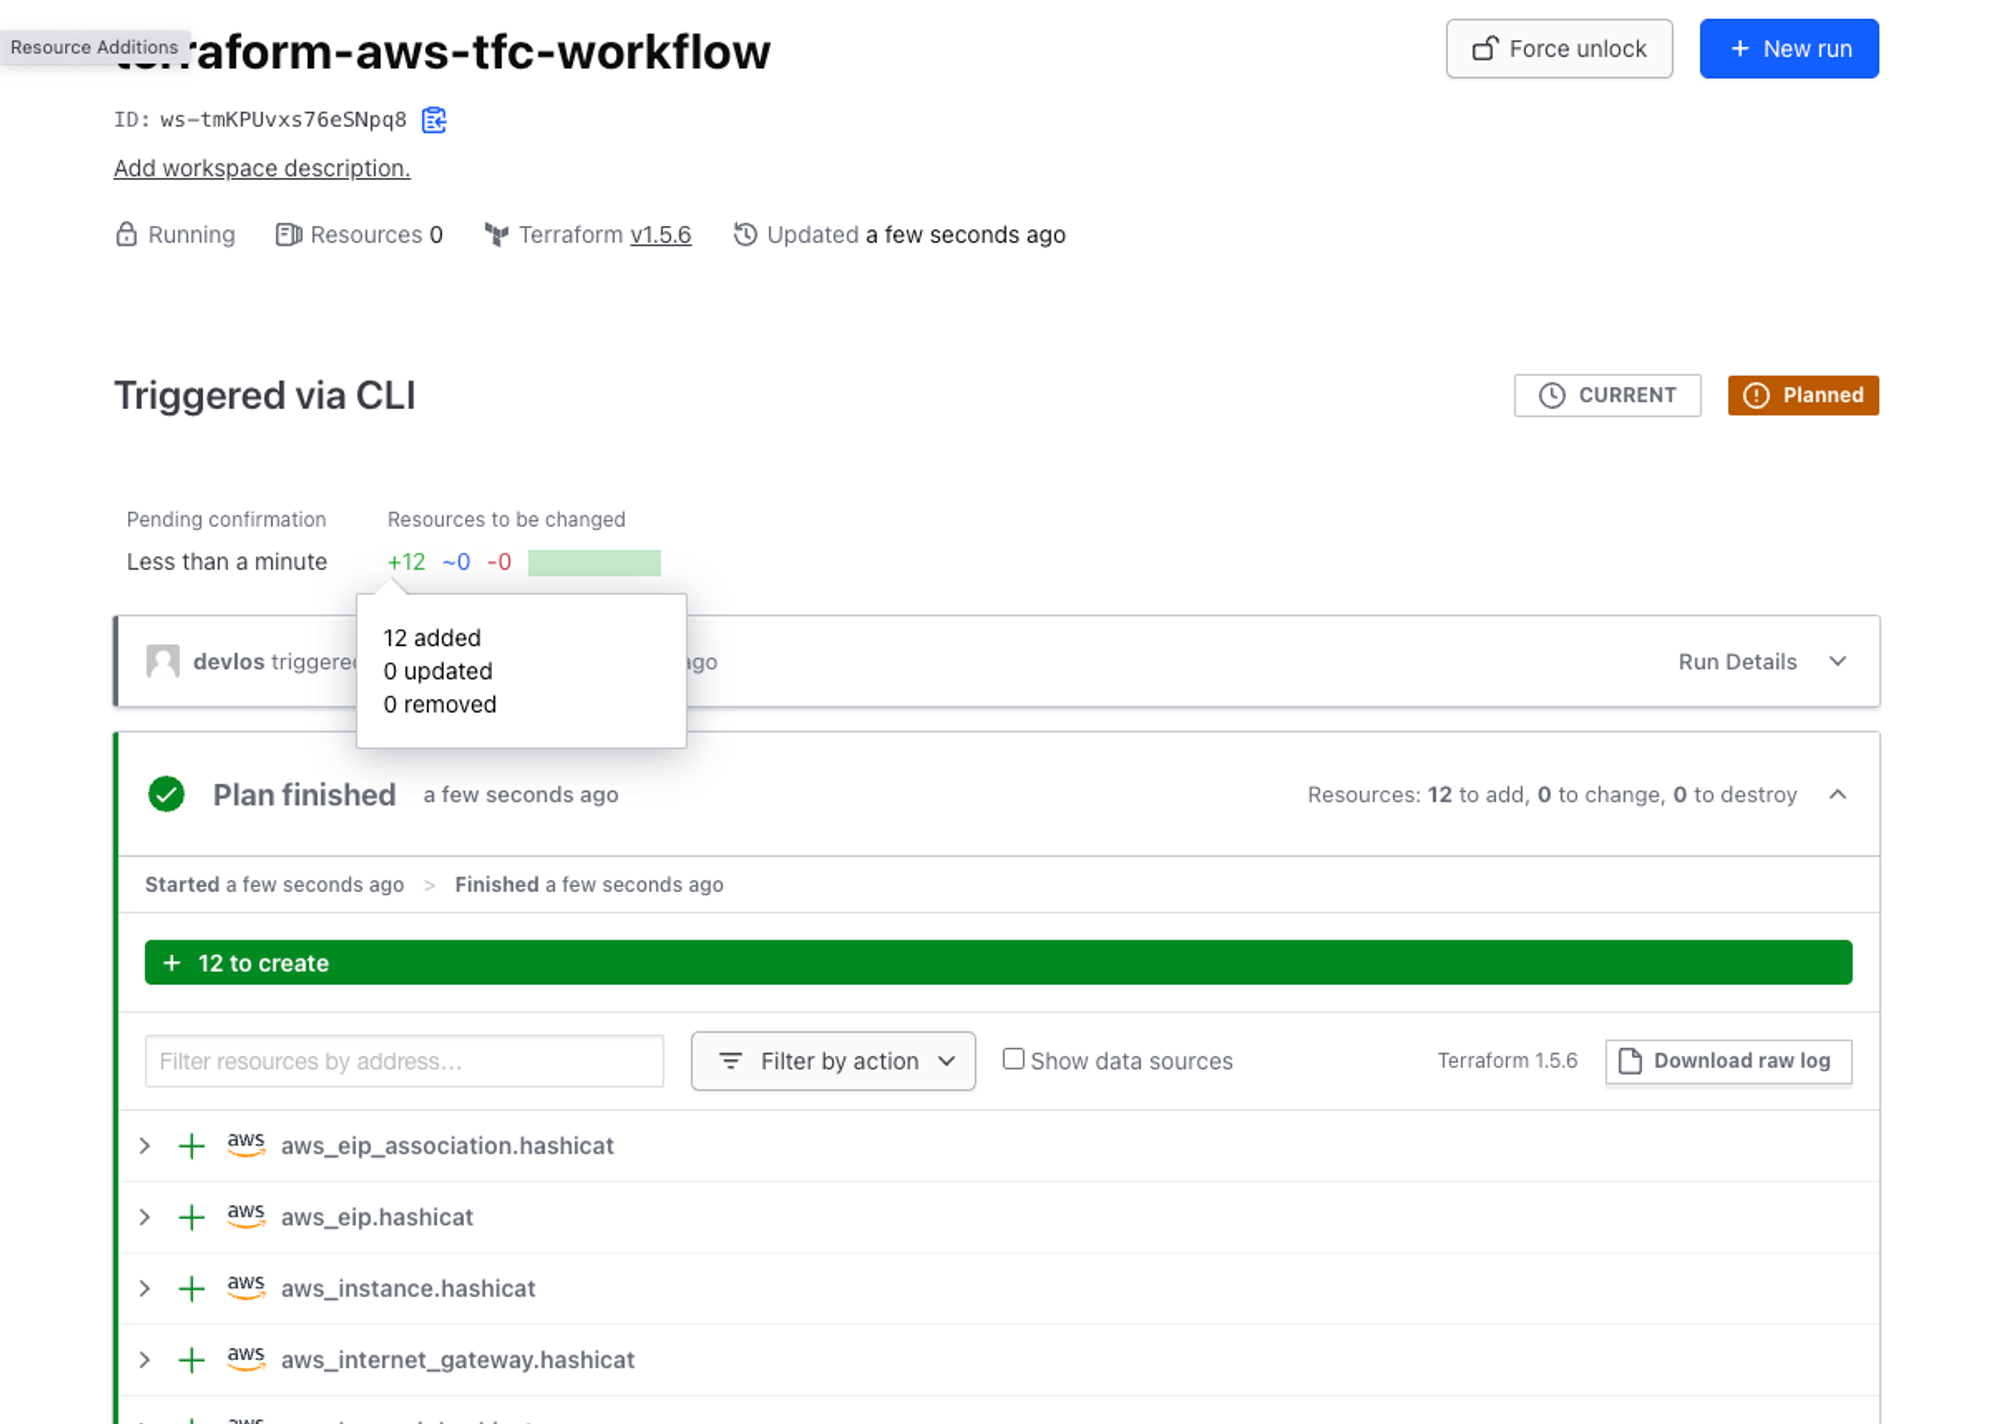The height and width of the screenshot is (1424, 2000).
Task: Click Add workspace description link
Action: pyautogui.click(x=262, y=168)
